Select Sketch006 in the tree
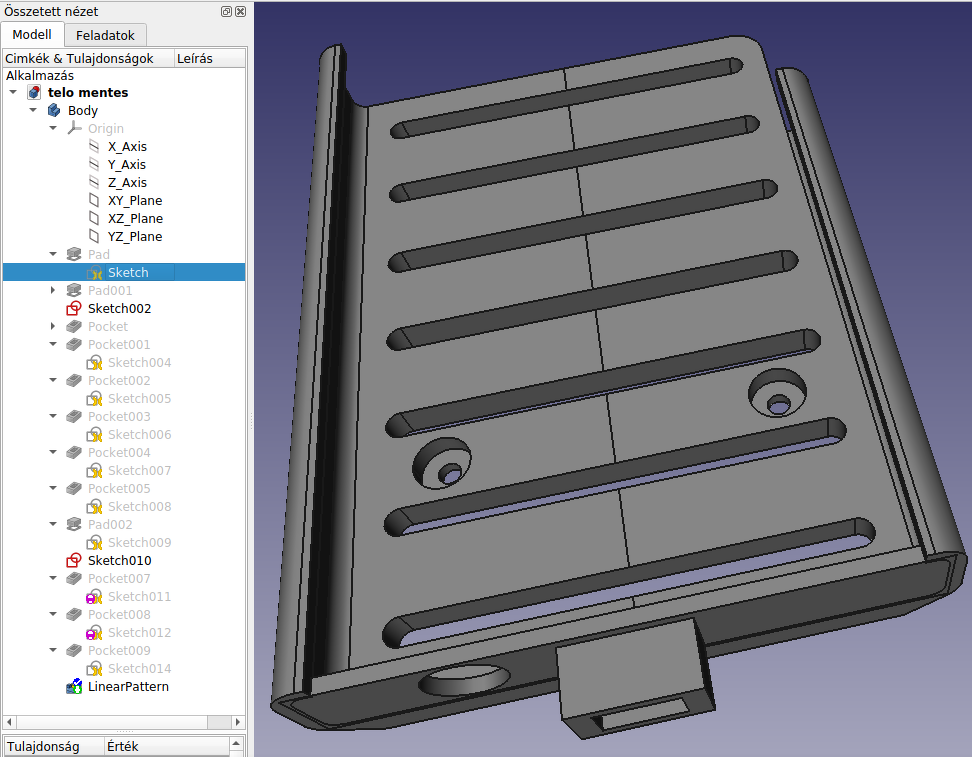Image resolution: width=972 pixels, height=757 pixels. [x=139, y=435]
